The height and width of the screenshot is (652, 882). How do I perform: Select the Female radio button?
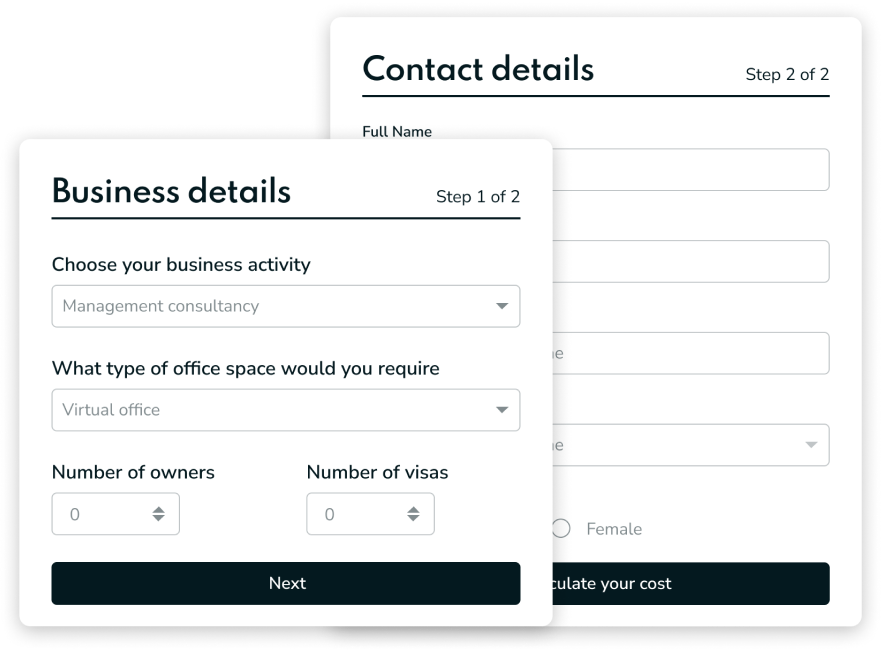pyautogui.click(x=561, y=528)
